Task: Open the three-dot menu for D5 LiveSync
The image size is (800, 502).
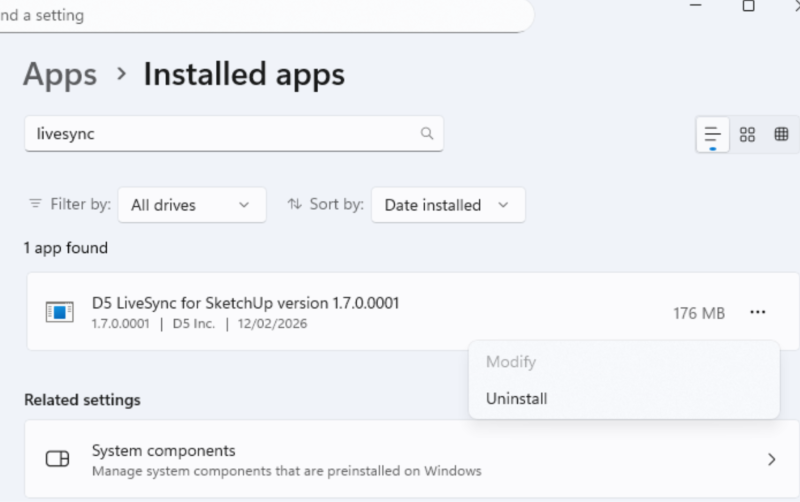Action: pyautogui.click(x=757, y=313)
